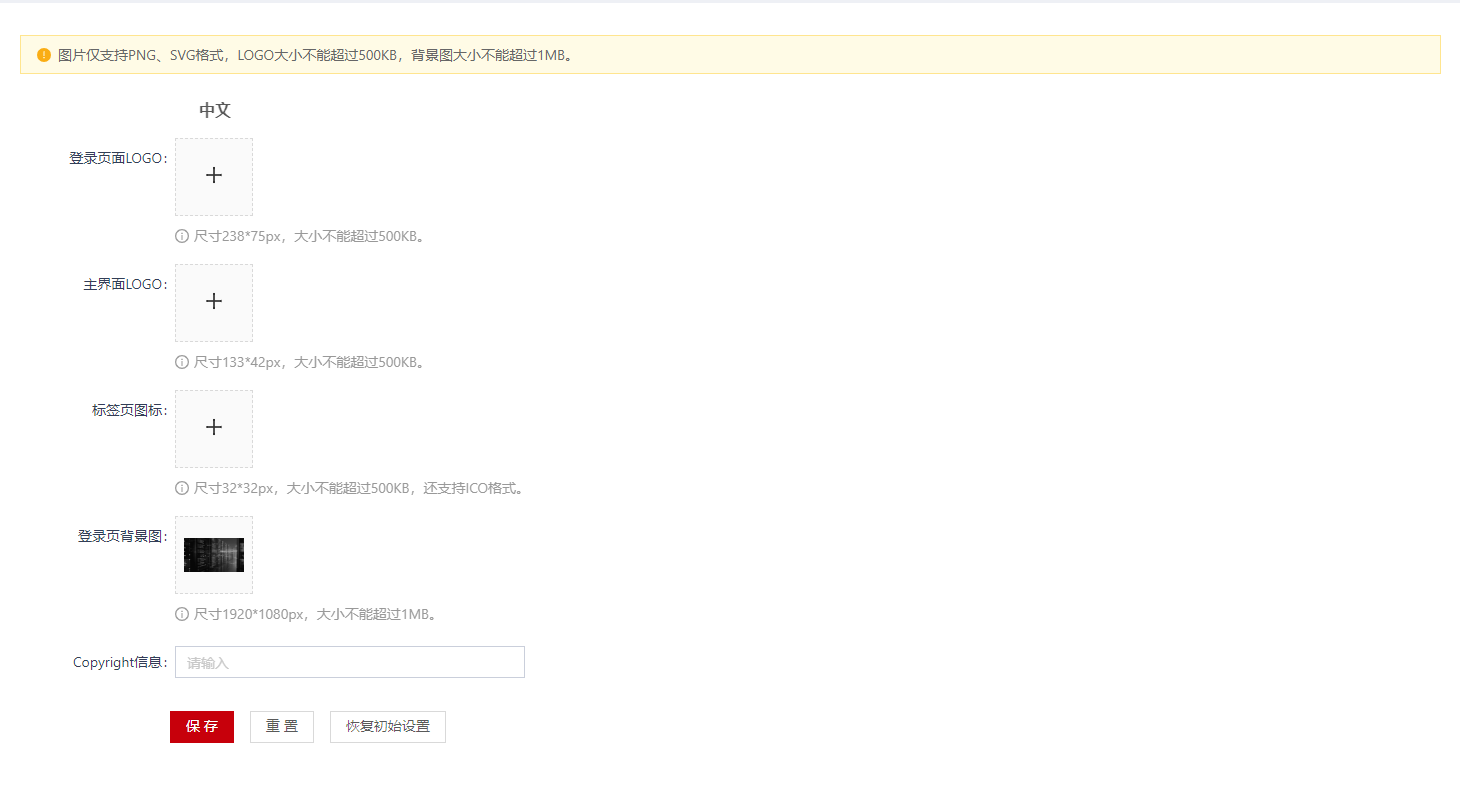Screen dimensions: 1460x785
Task: Click the plus icon for 主界面LOGO upload
Action: point(213,301)
